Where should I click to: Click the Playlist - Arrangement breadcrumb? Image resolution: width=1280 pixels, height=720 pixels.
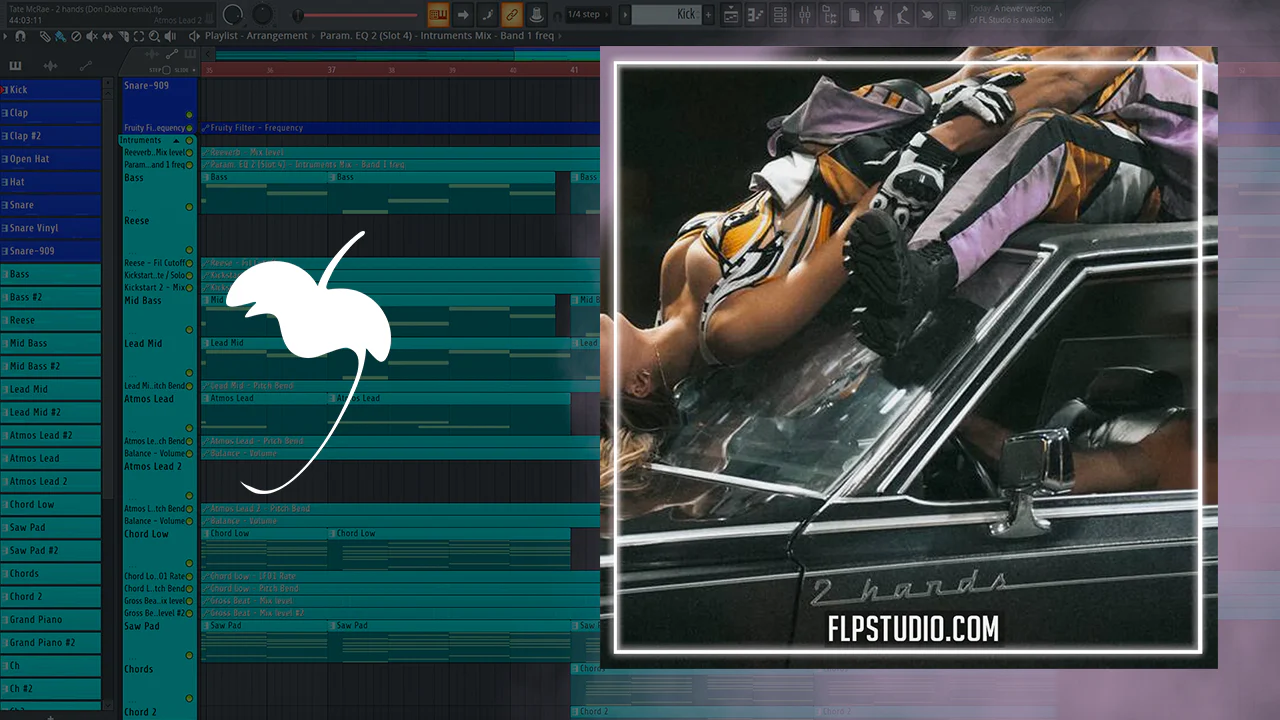256,36
